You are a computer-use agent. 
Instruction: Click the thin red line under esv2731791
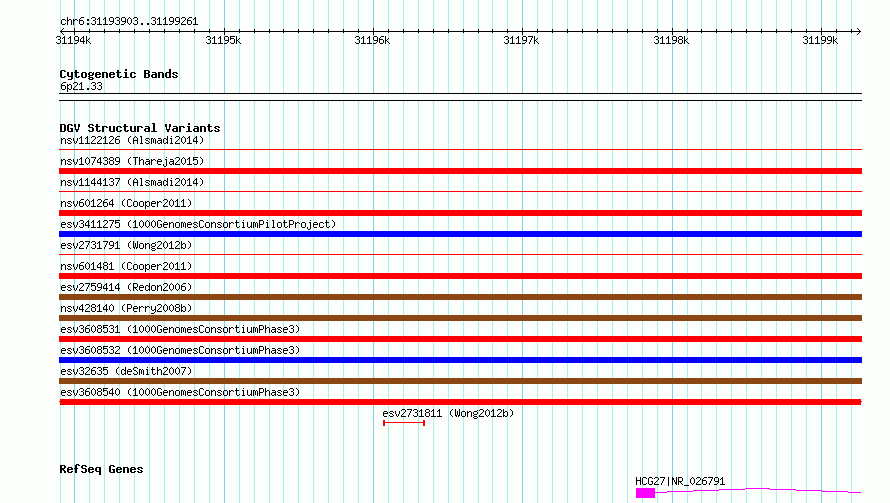[x=460, y=255]
